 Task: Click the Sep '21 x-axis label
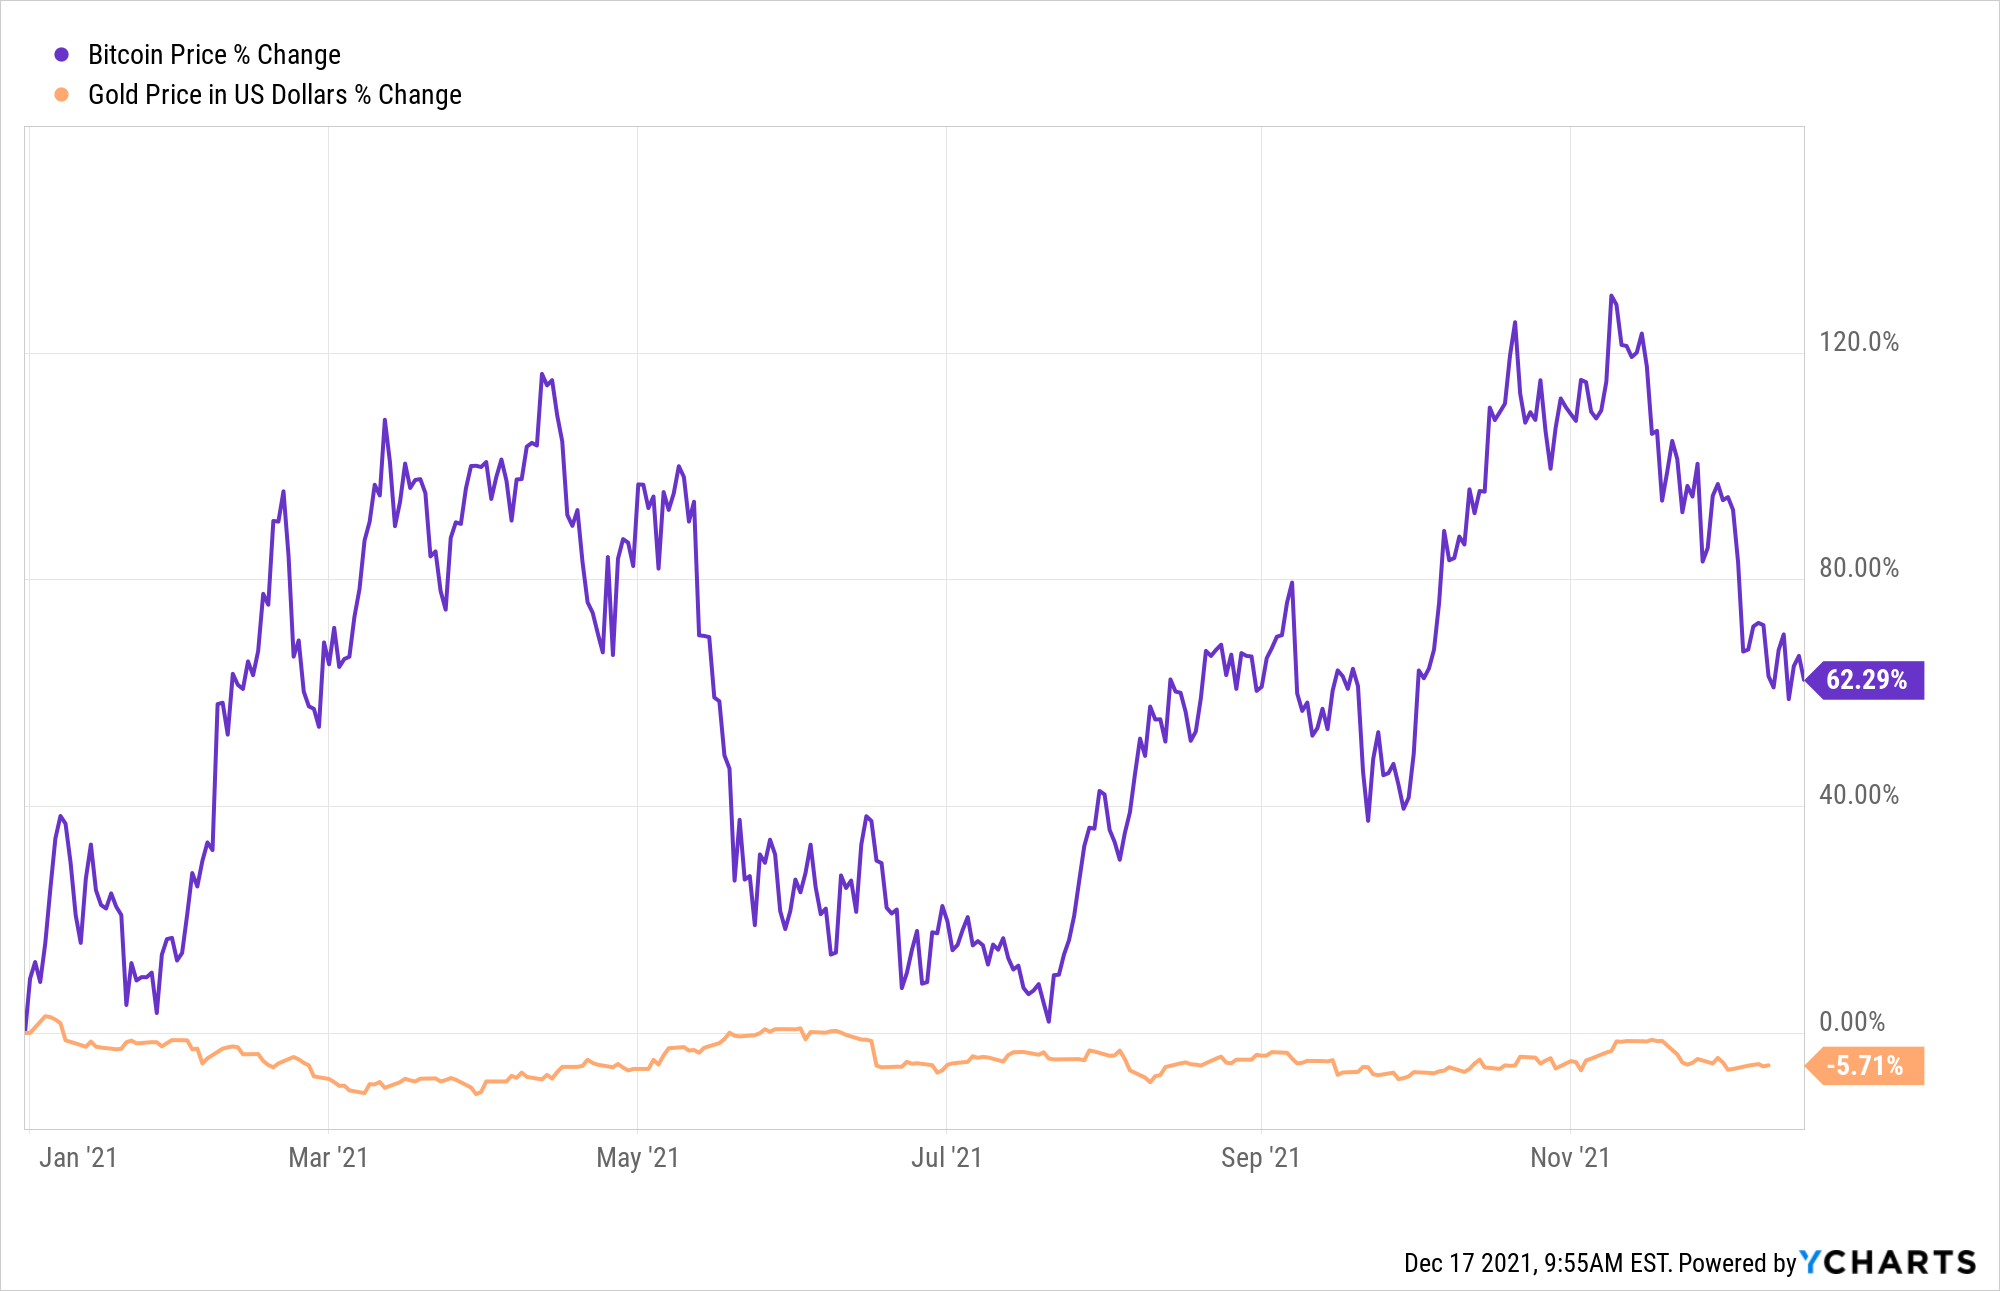[x=1260, y=1158]
